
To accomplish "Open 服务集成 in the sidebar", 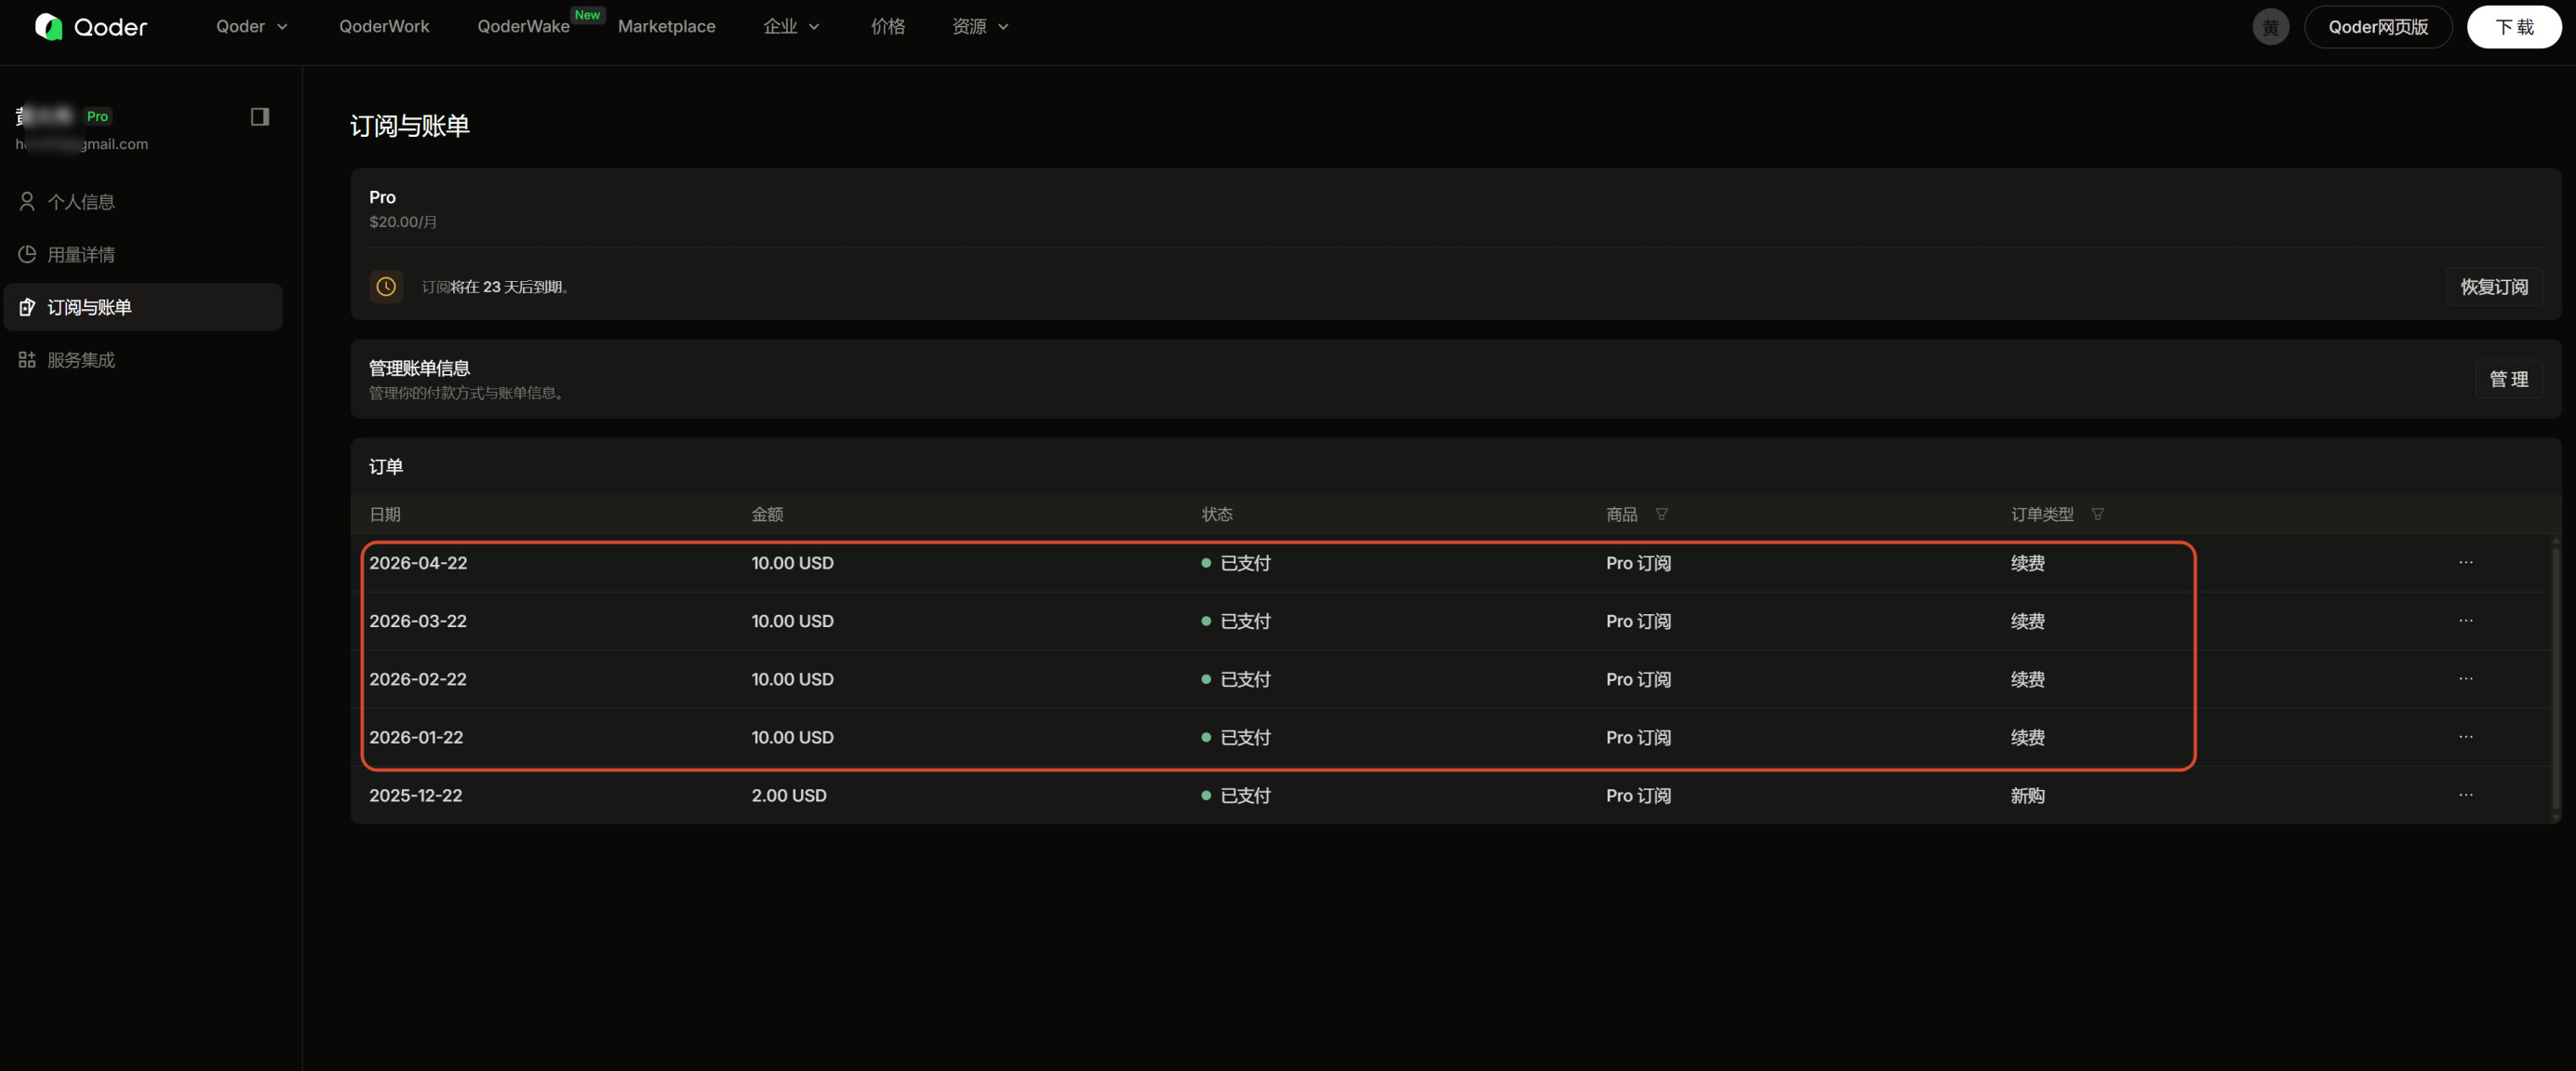I will (x=143, y=360).
